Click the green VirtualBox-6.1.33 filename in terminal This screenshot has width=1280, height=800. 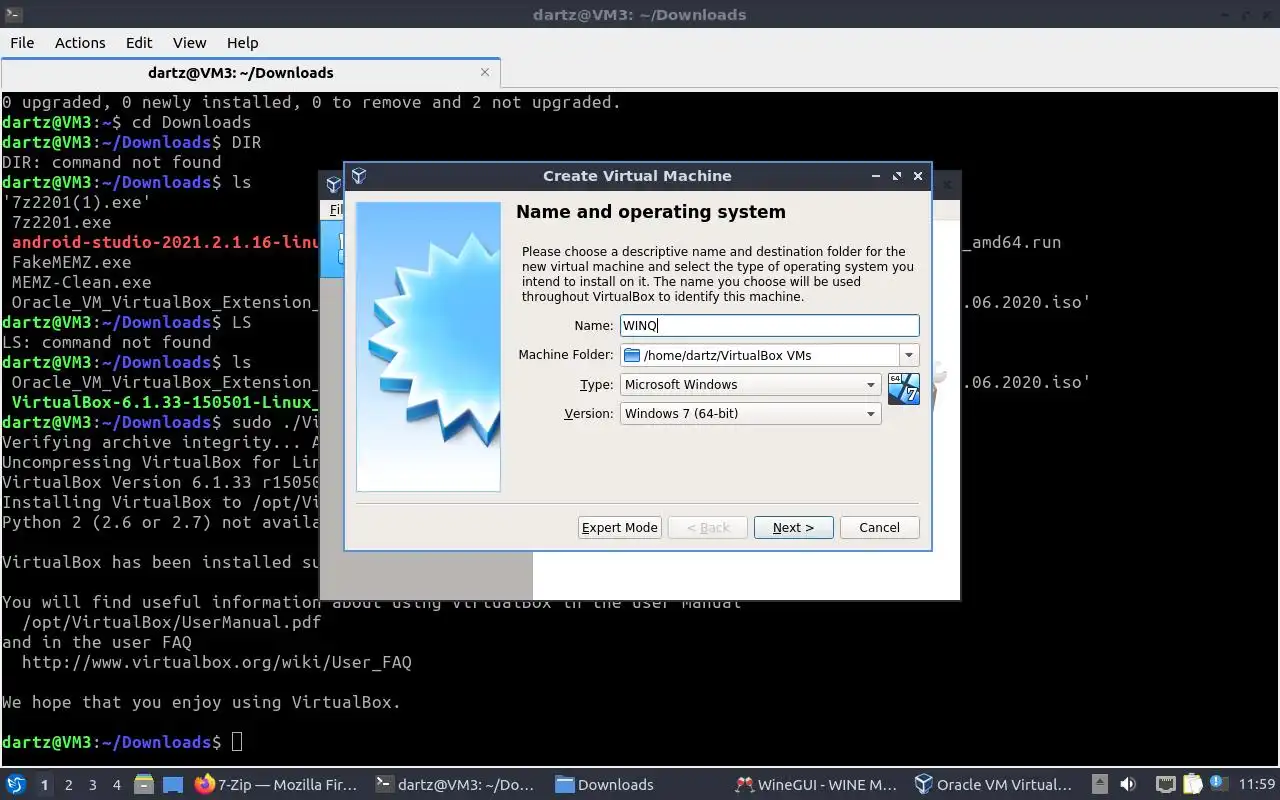165,402
